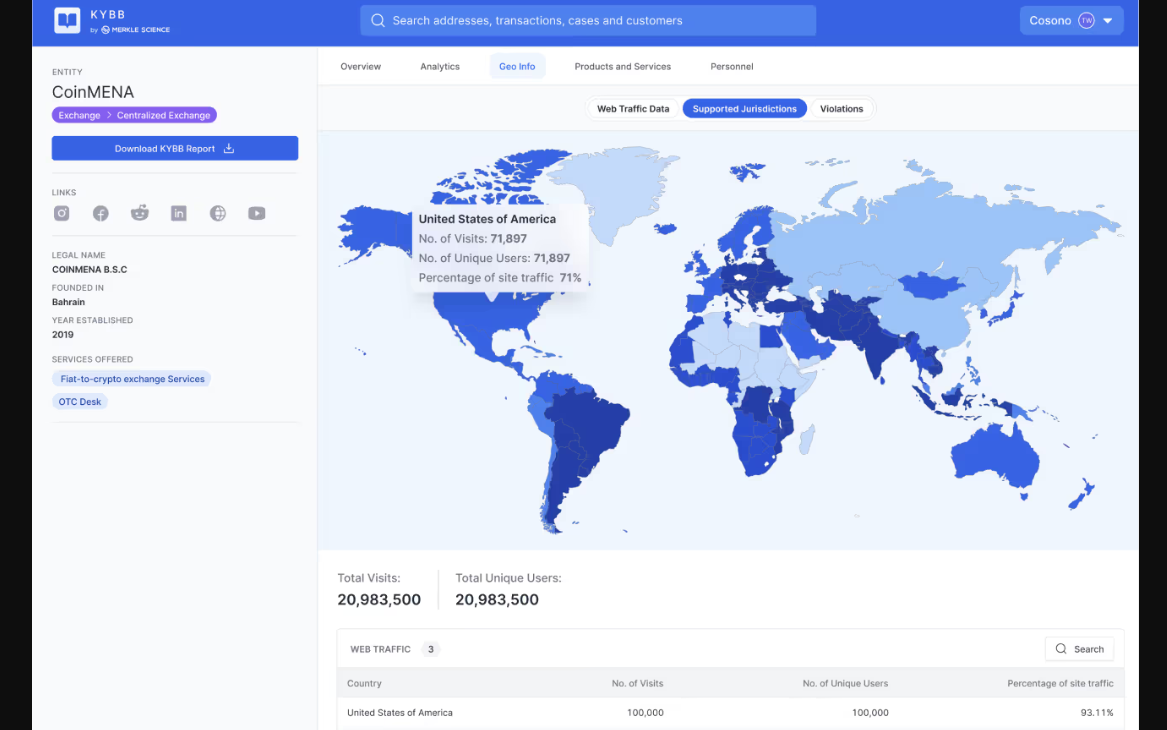
Task: Click the CoinMENA entity title
Action: coord(93,92)
